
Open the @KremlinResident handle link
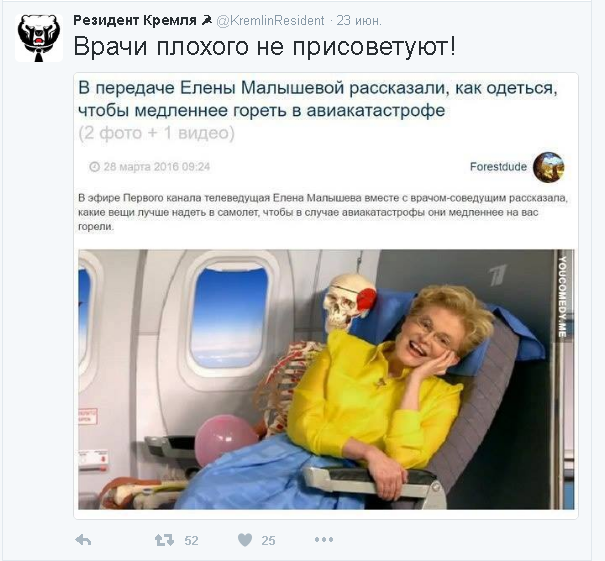pyautogui.click(x=270, y=20)
